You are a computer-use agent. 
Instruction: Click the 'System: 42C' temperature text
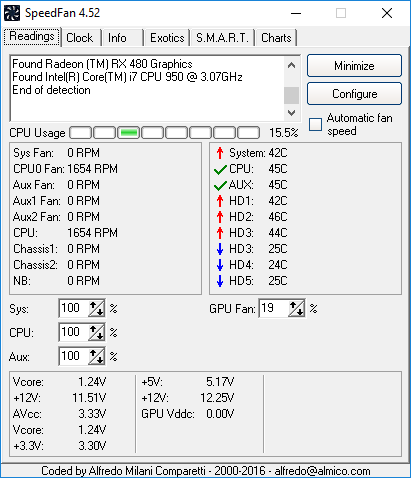click(258, 153)
